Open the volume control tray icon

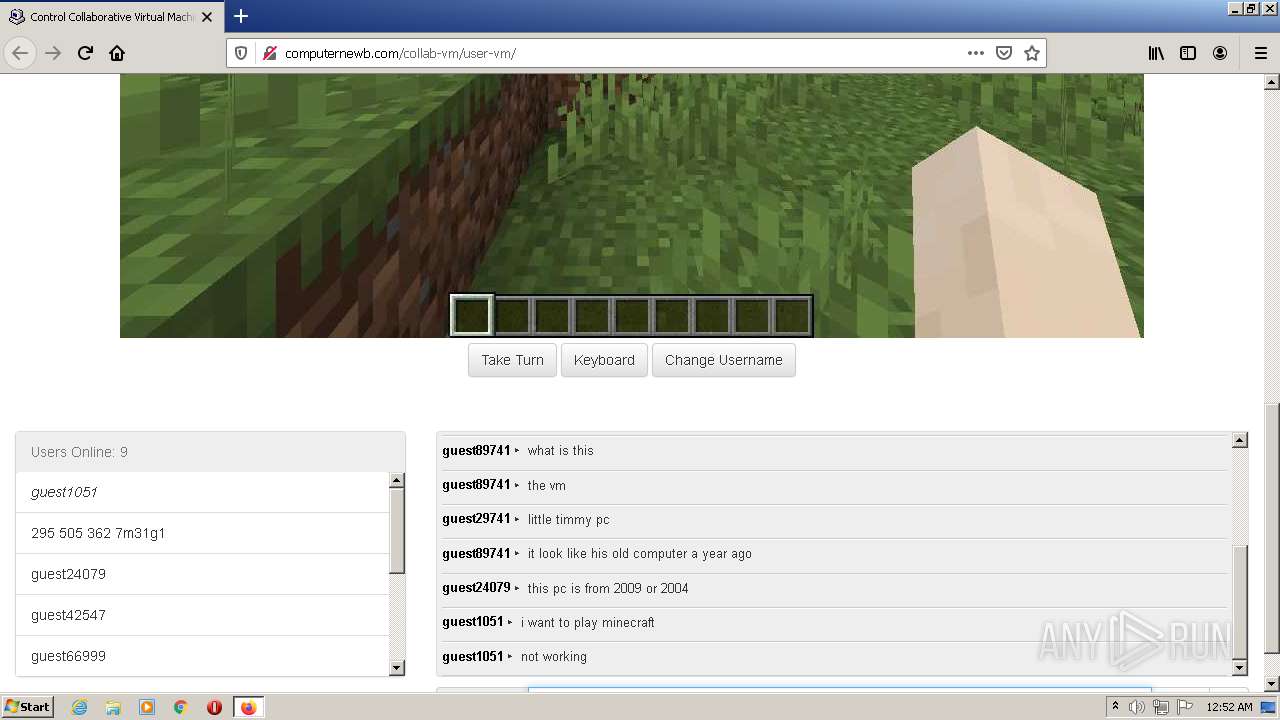(x=1137, y=707)
